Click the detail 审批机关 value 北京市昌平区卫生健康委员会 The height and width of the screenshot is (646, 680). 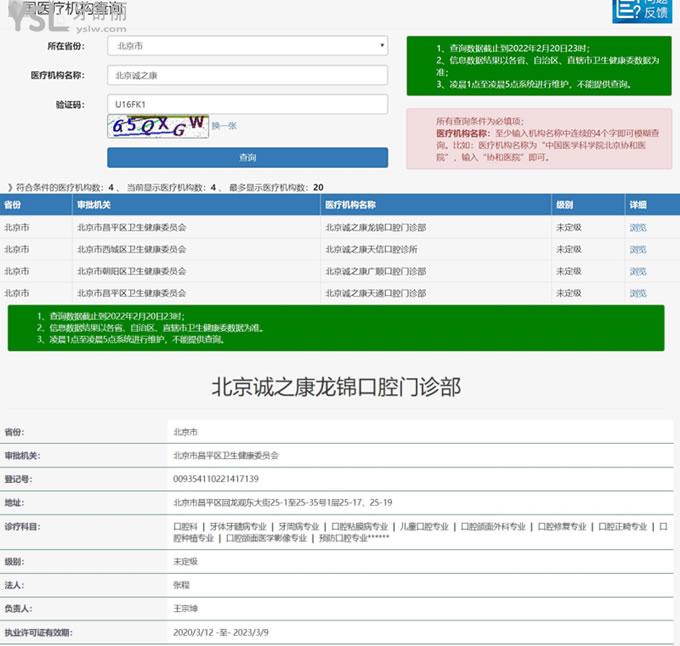pyautogui.click(x=226, y=455)
